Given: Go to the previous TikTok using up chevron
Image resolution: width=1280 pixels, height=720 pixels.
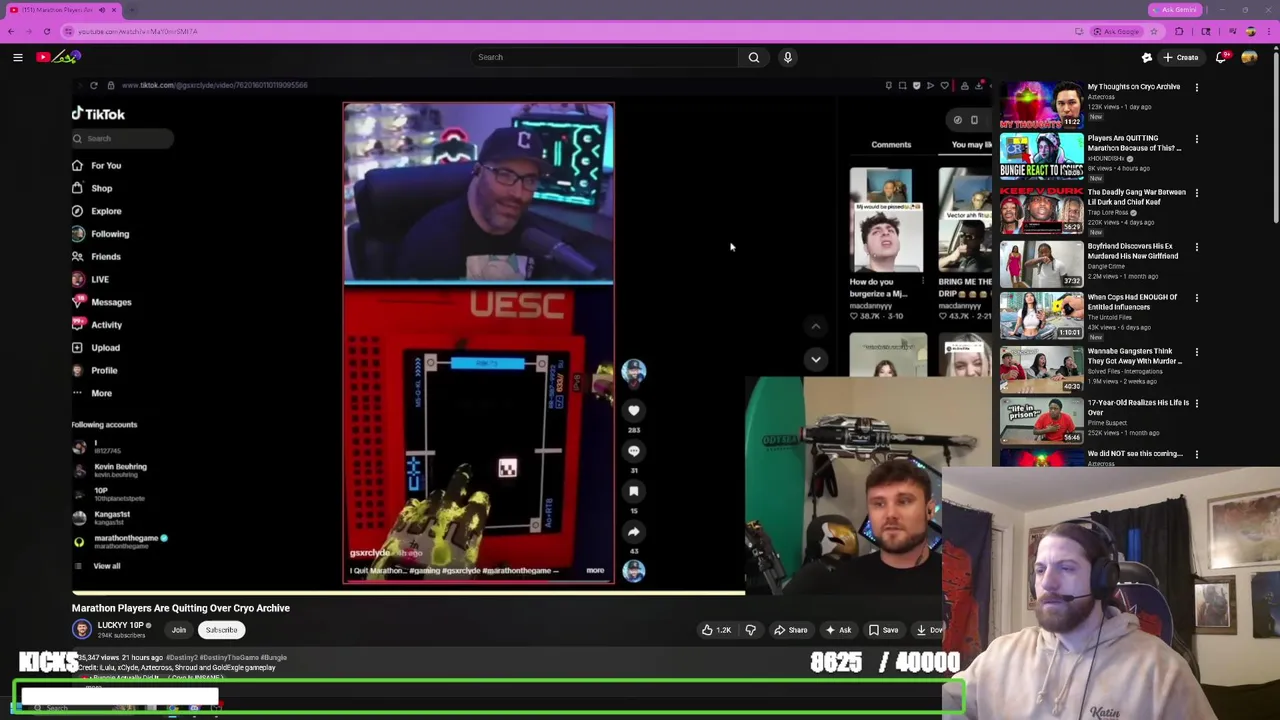Looking at the screenshot, I should (816, 326).
